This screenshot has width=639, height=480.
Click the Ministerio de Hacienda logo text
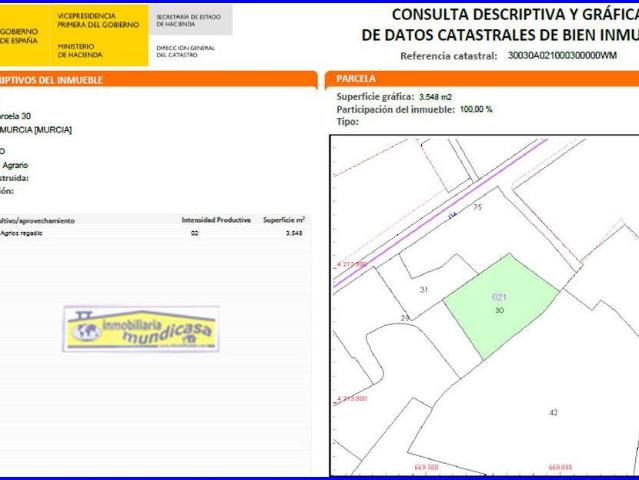pyautogui.click(x=79, y=51)
